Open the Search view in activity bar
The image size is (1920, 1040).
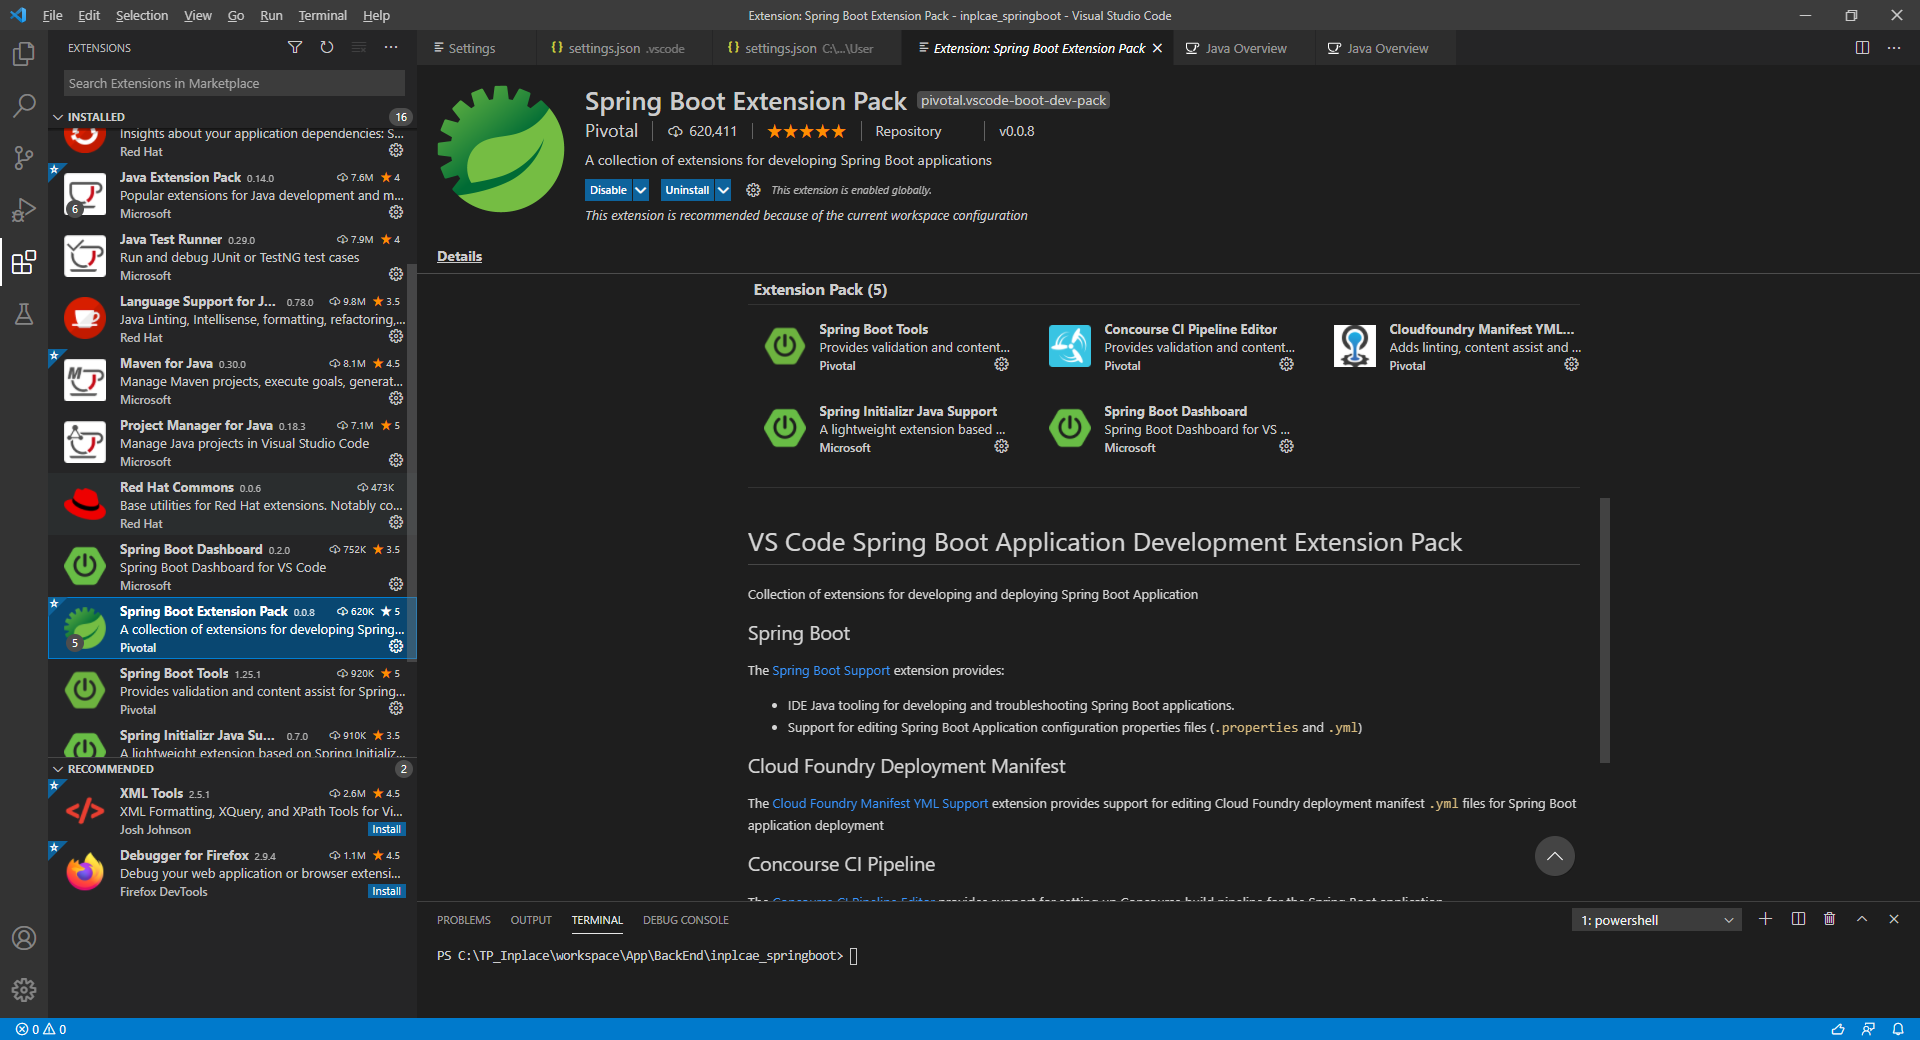pos(24,106)
